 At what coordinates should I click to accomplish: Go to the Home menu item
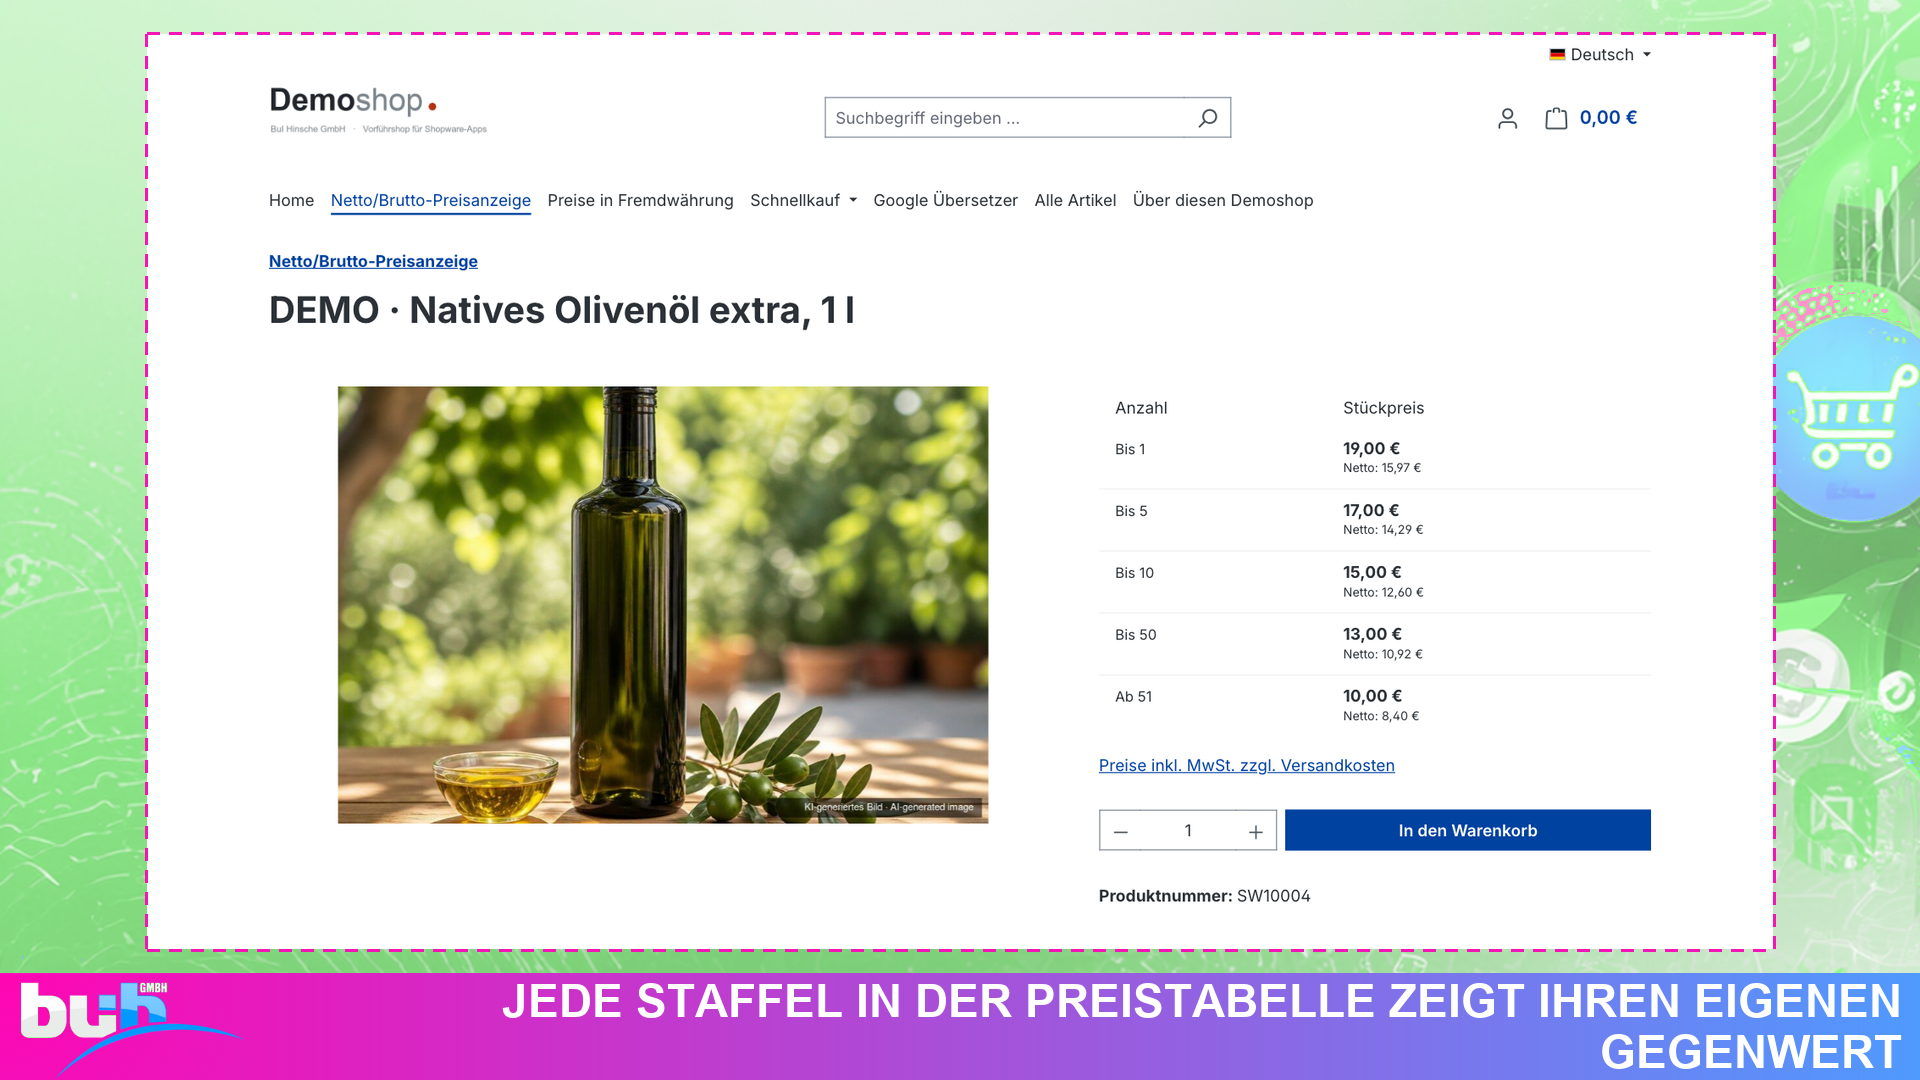coord(291,200)
